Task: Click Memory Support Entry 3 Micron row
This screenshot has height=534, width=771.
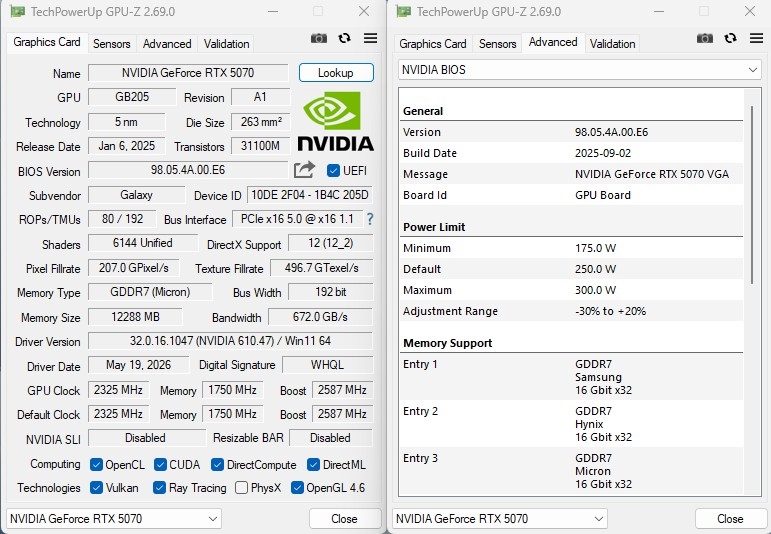Action: tap(571, 471)
